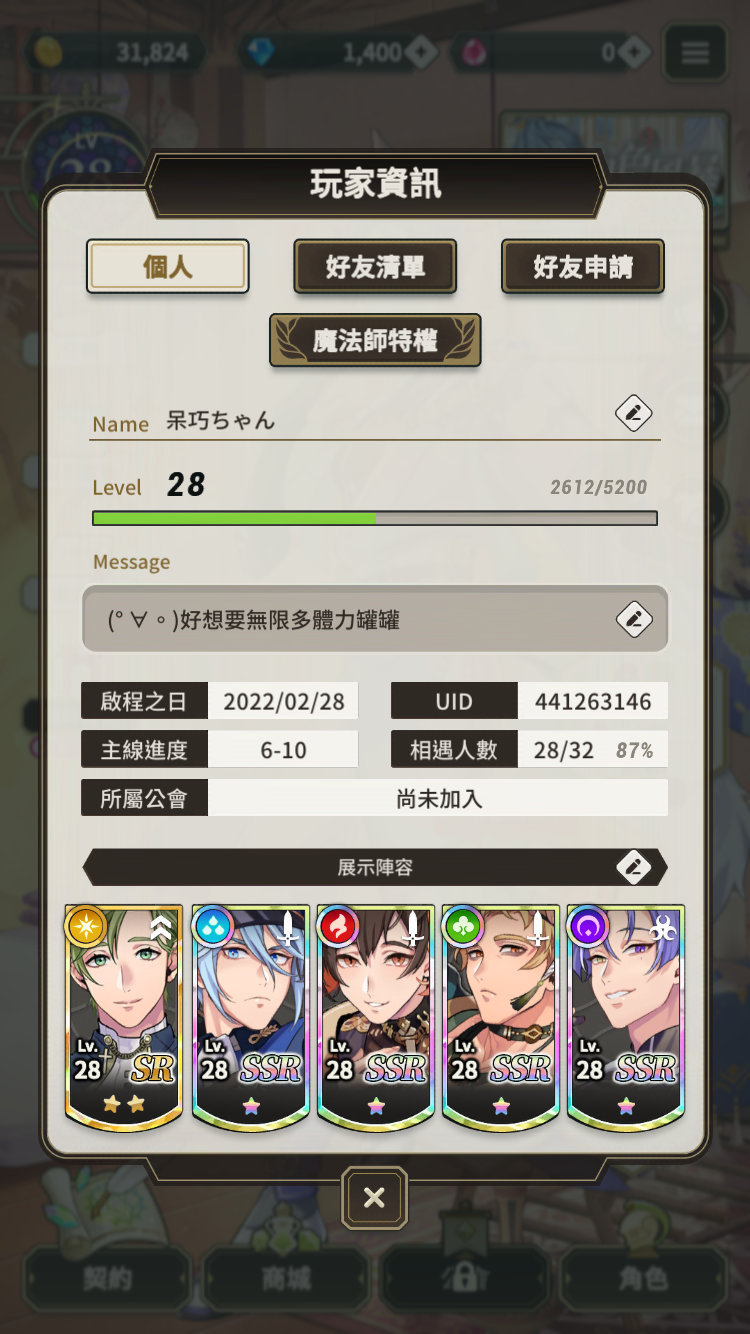Close the player info dialog
Image resolution: width=750 pixels, height=1334 pixels.
pos(374,1197)
